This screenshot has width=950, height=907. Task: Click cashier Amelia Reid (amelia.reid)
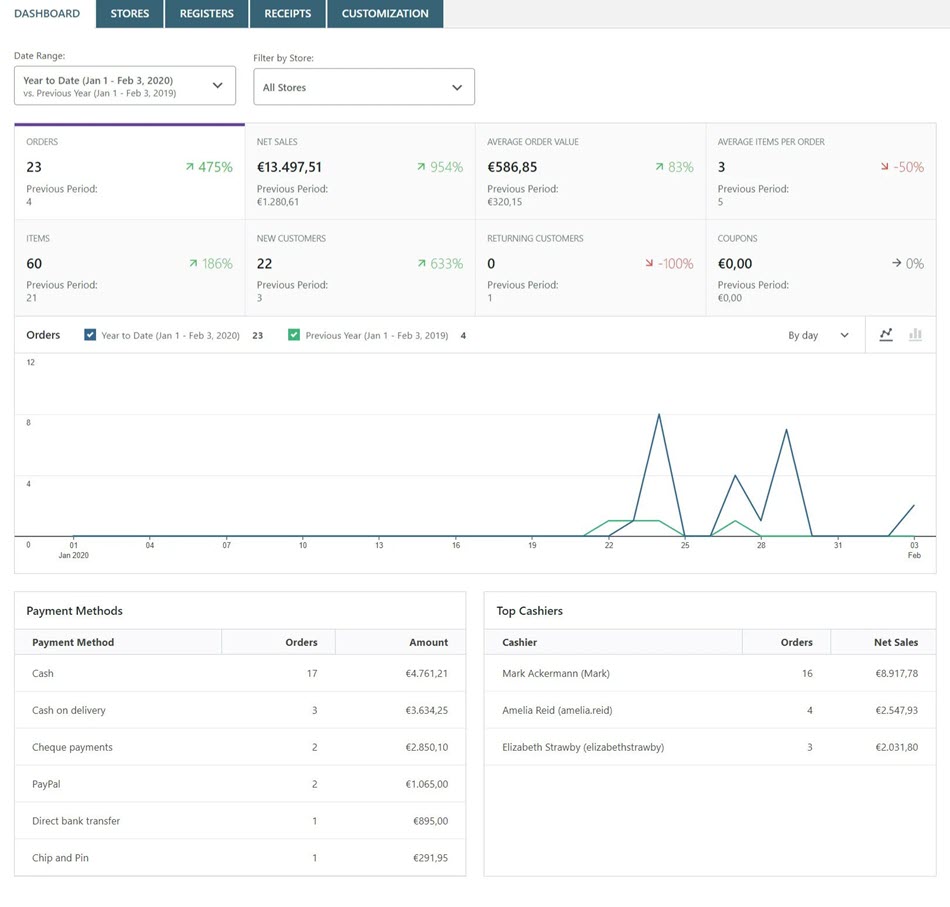pyautogui.click(x=557, y=710)
